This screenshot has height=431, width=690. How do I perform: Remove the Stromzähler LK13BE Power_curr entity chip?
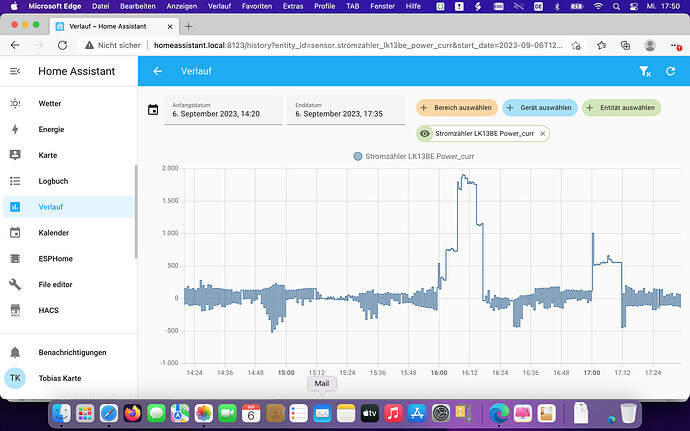[x=543, y=133]
